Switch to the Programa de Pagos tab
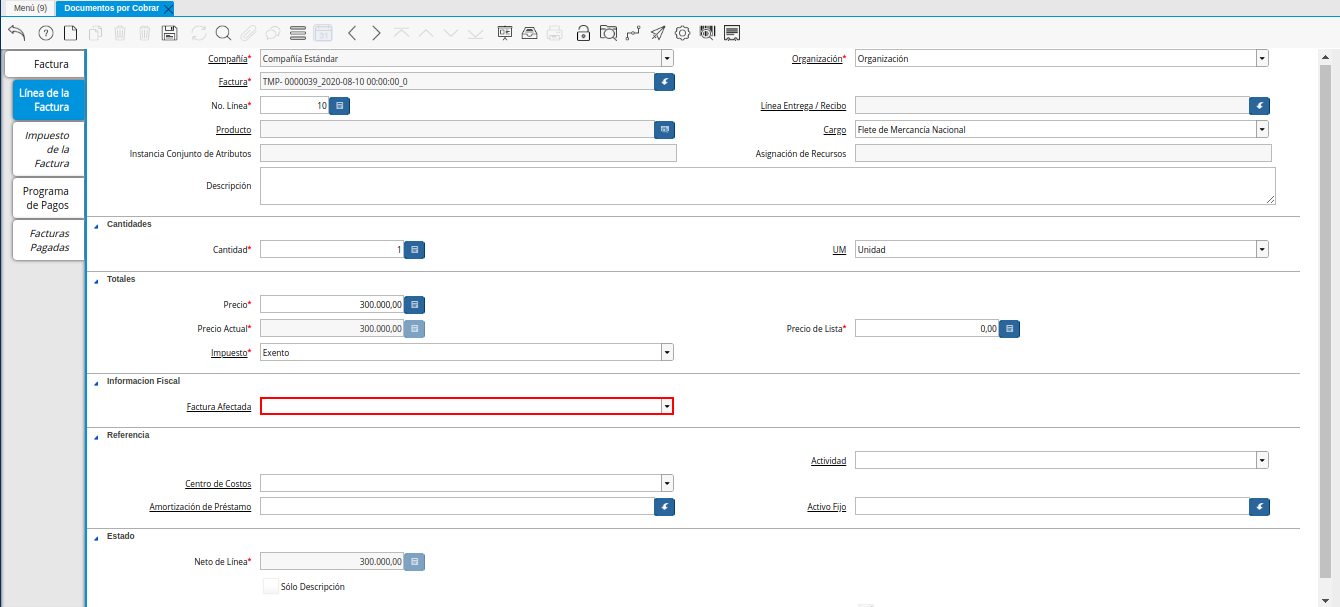This screenshot has height=607, width=1340. pyautogui.click(x=47, y=198)
